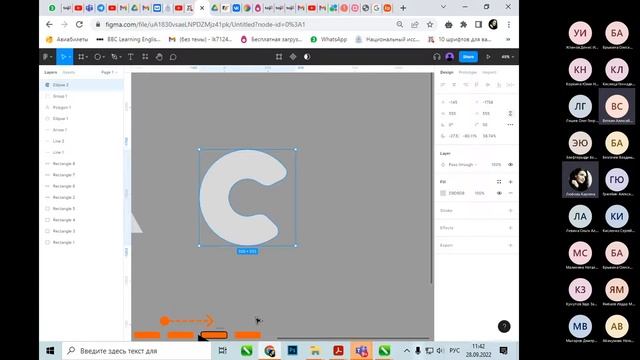
Task: Expand the Move tool options arrow
Action: click(70, 57)
